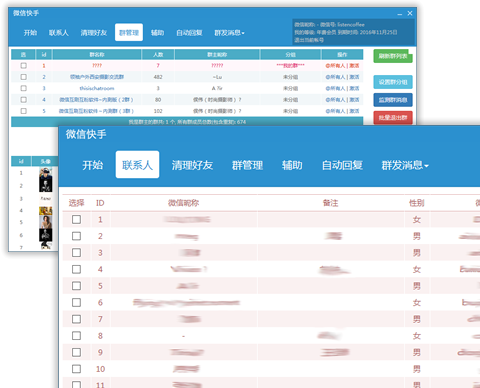
Task: Click the 设置群分组 button
Action: click(393, 82)
